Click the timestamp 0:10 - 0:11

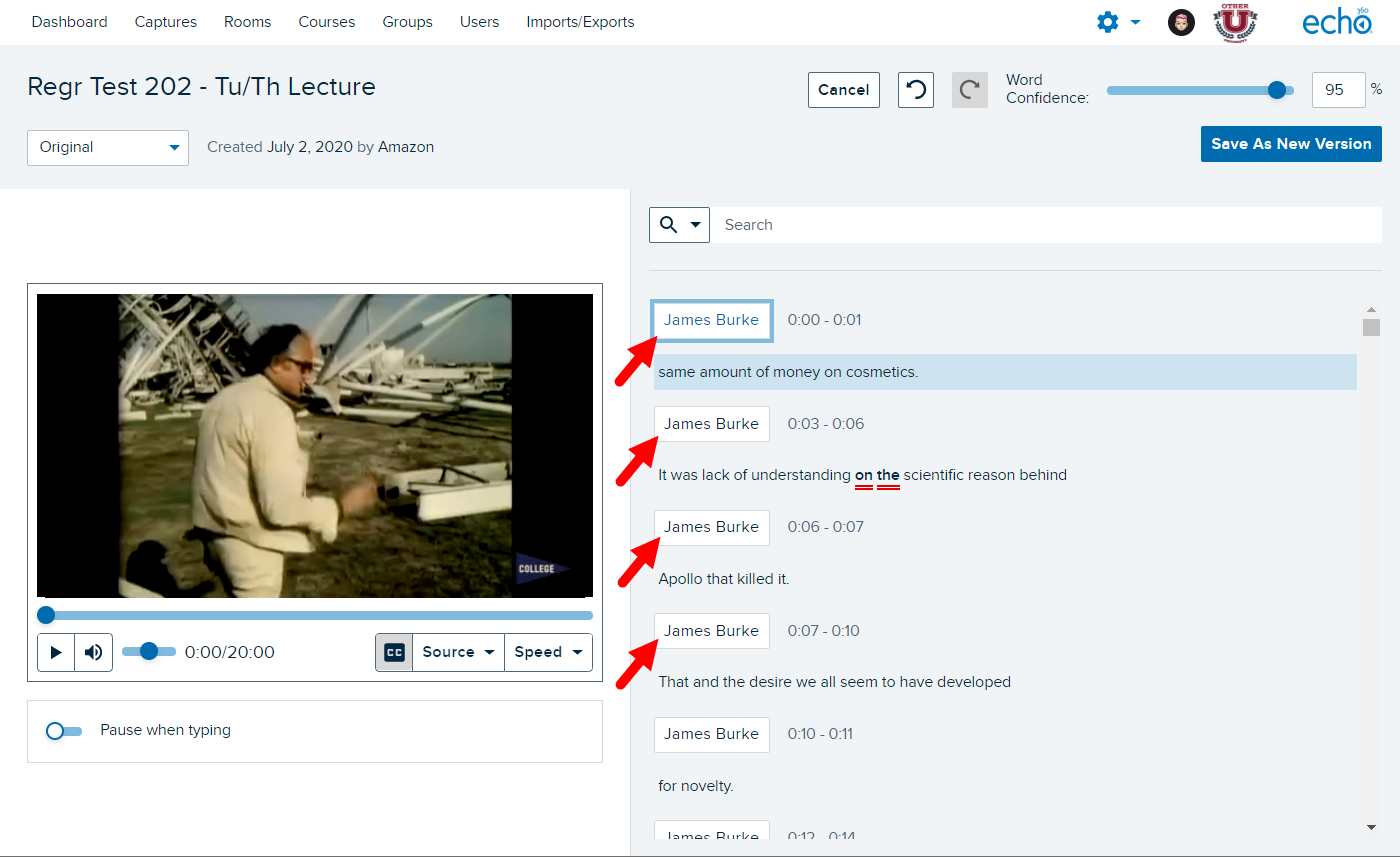point(820,734)
